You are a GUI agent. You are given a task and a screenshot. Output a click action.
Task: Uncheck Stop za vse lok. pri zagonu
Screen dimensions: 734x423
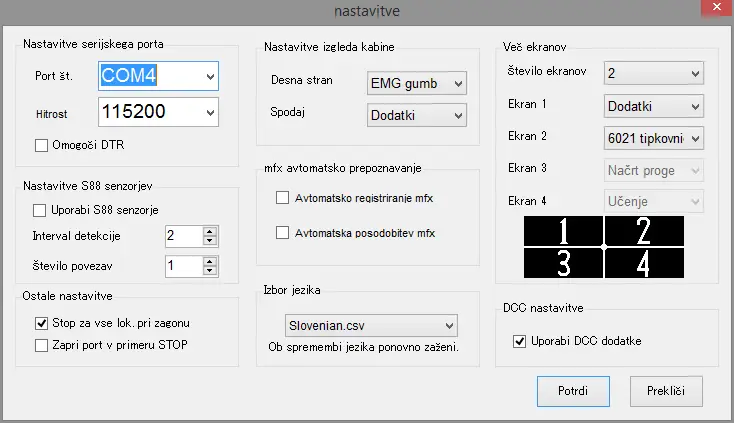41,324
